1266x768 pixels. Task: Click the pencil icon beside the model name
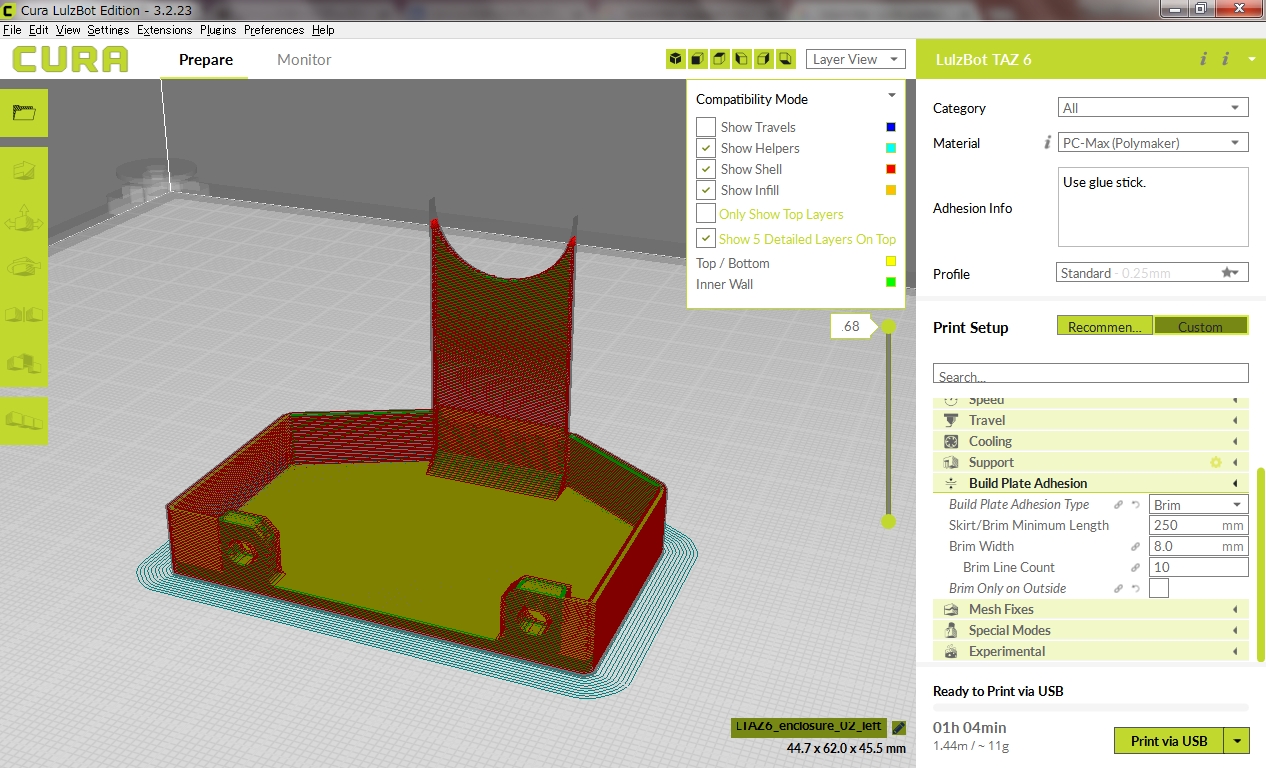click(x=898, y=728)
